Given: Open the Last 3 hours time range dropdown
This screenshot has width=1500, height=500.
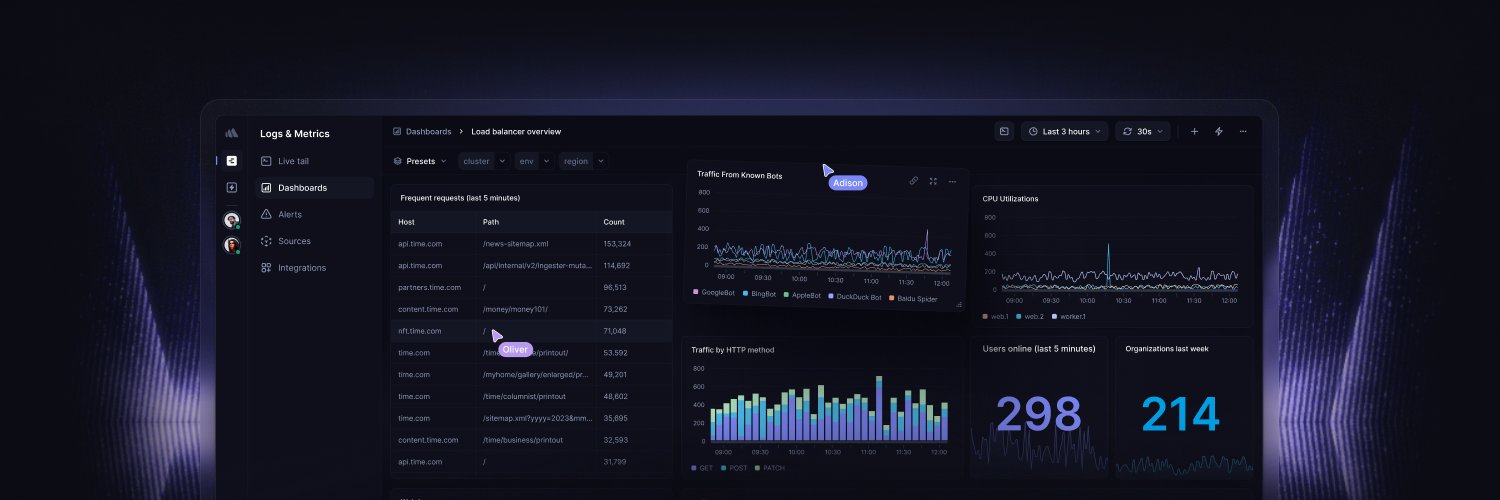Looking at the screenshot, I should tap(1064, 131).
